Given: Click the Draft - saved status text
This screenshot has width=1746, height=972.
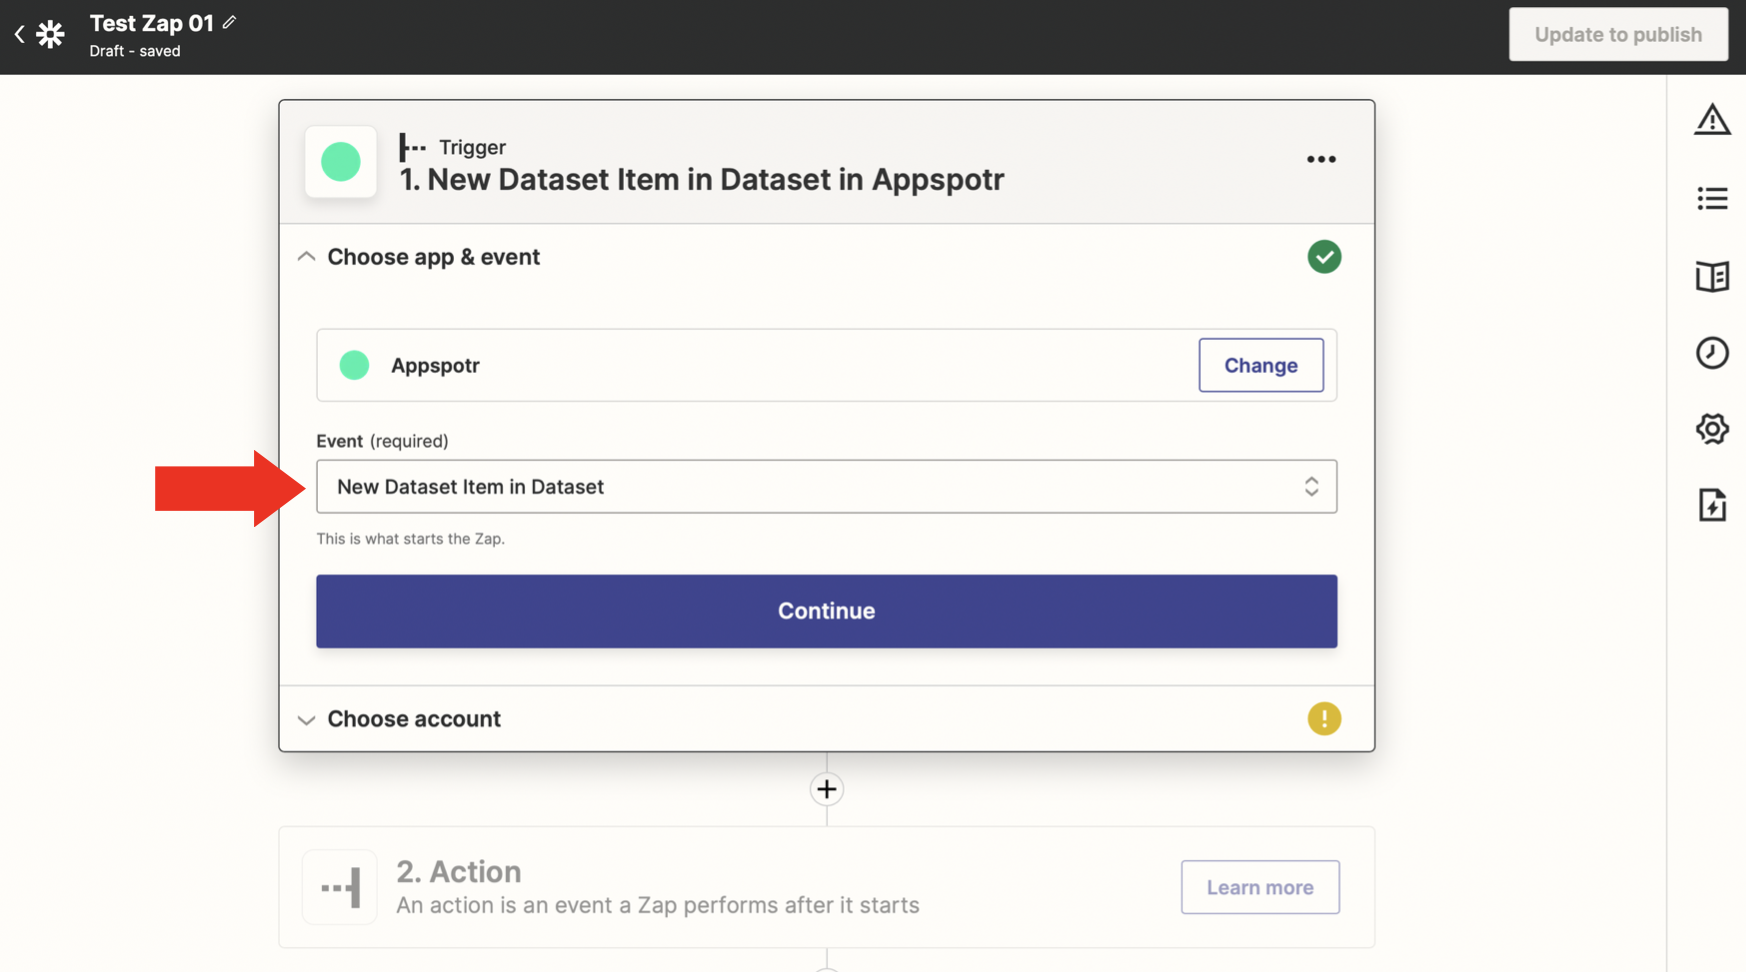Looking at the screenshot, I should tap(135, 51).
